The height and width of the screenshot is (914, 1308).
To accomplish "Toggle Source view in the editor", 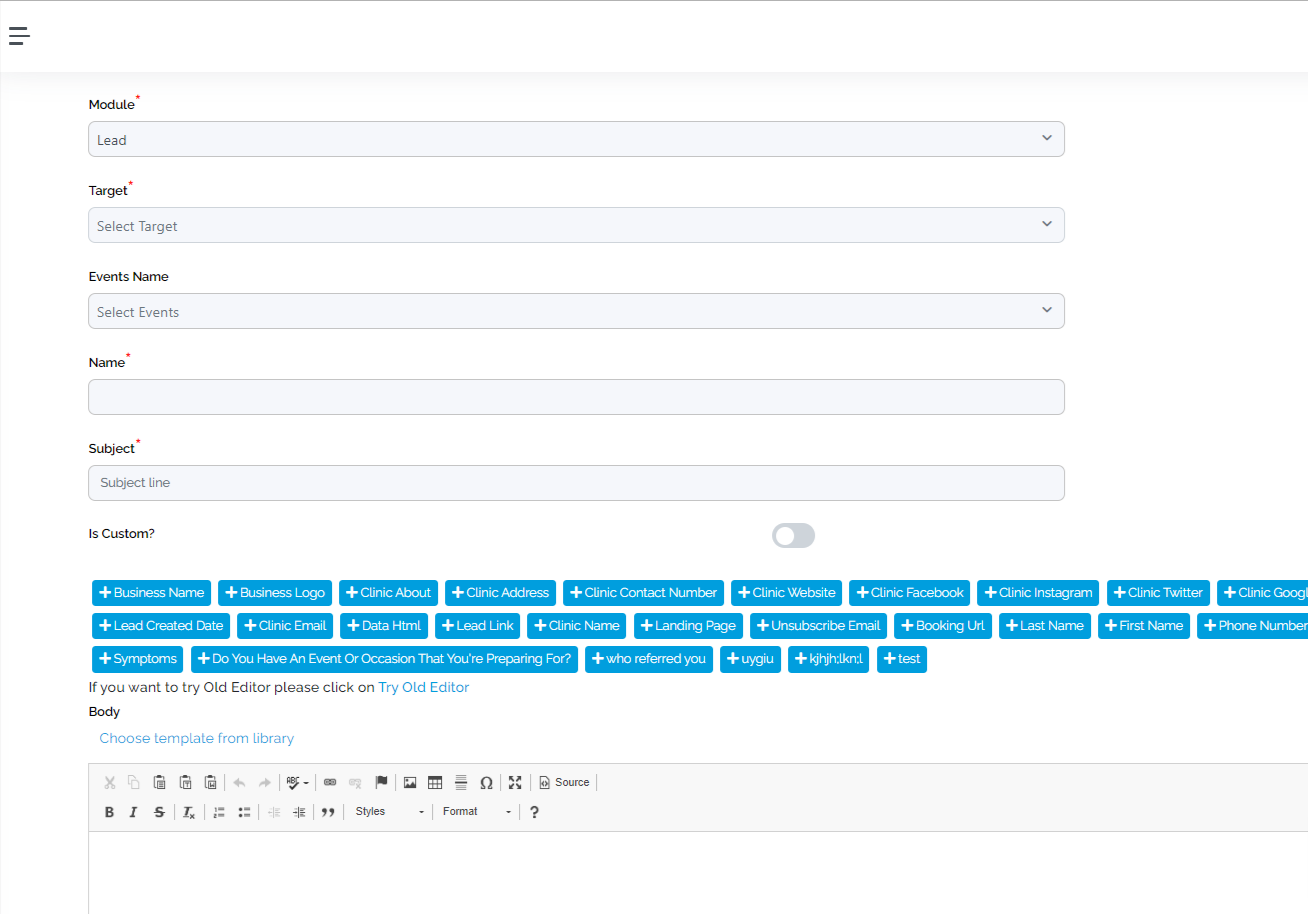I will point(564,782).
